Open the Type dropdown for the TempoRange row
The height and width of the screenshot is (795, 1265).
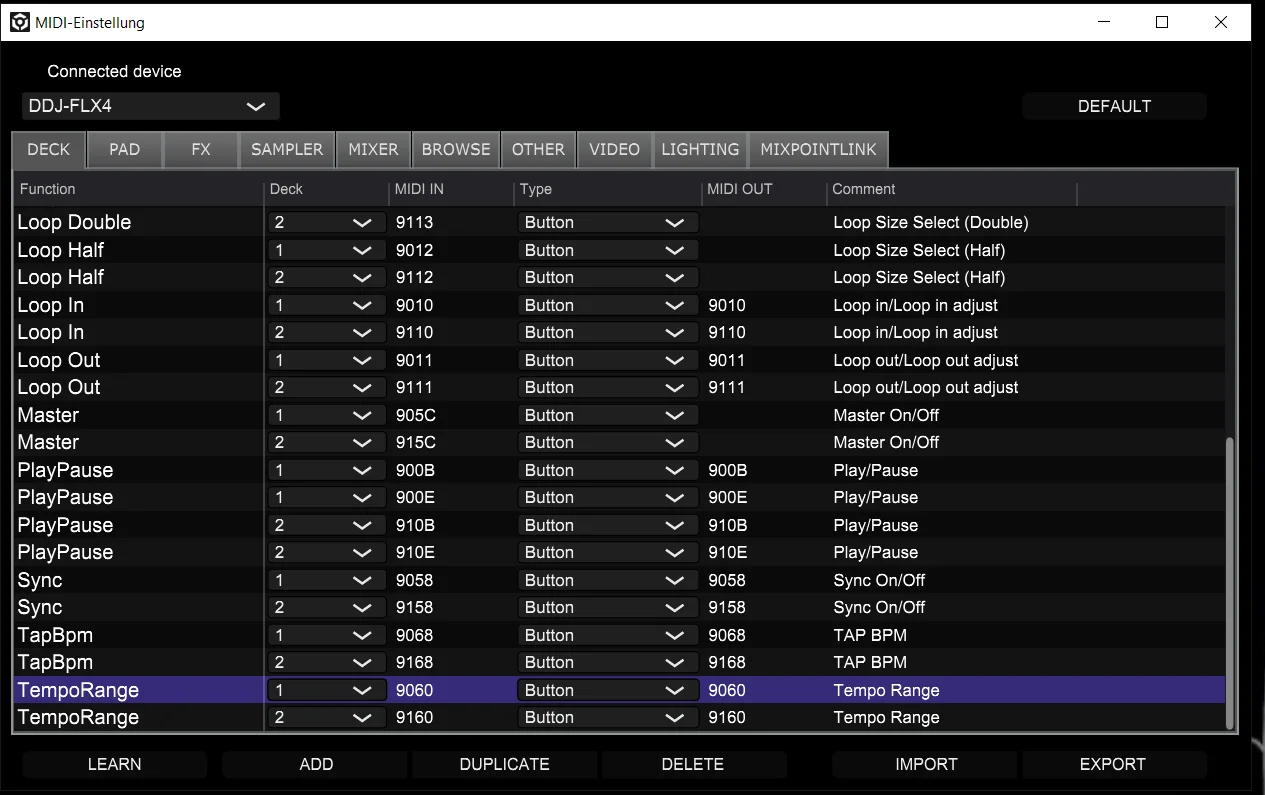click(606, 689)
